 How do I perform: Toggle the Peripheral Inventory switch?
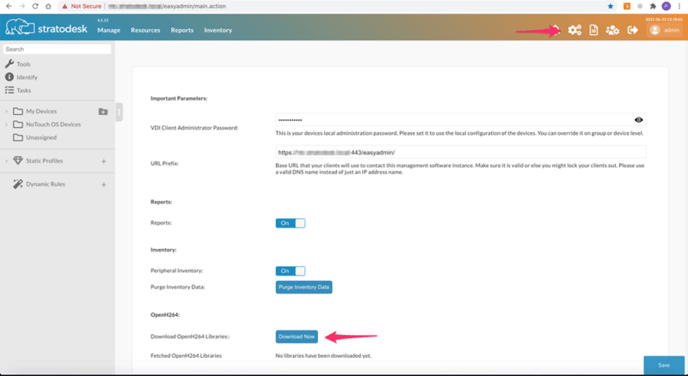pos(290,271)
